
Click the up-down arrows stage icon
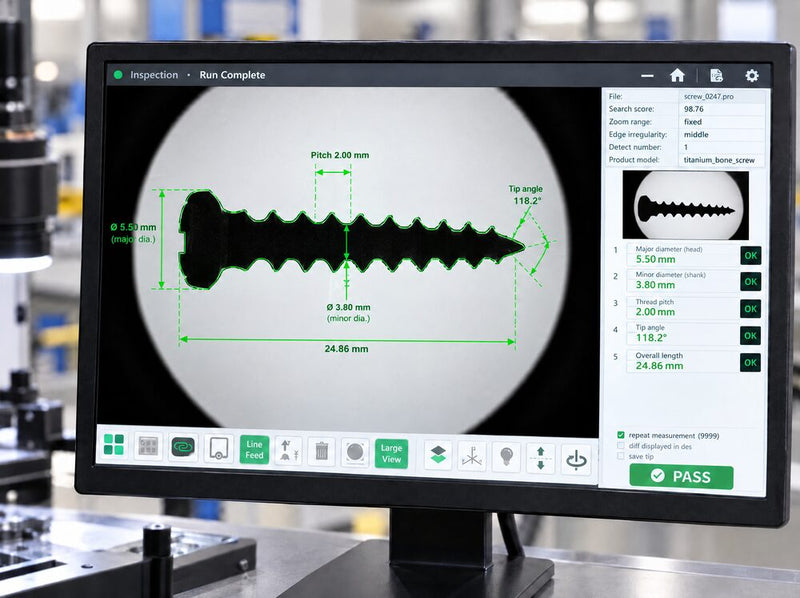541,458
